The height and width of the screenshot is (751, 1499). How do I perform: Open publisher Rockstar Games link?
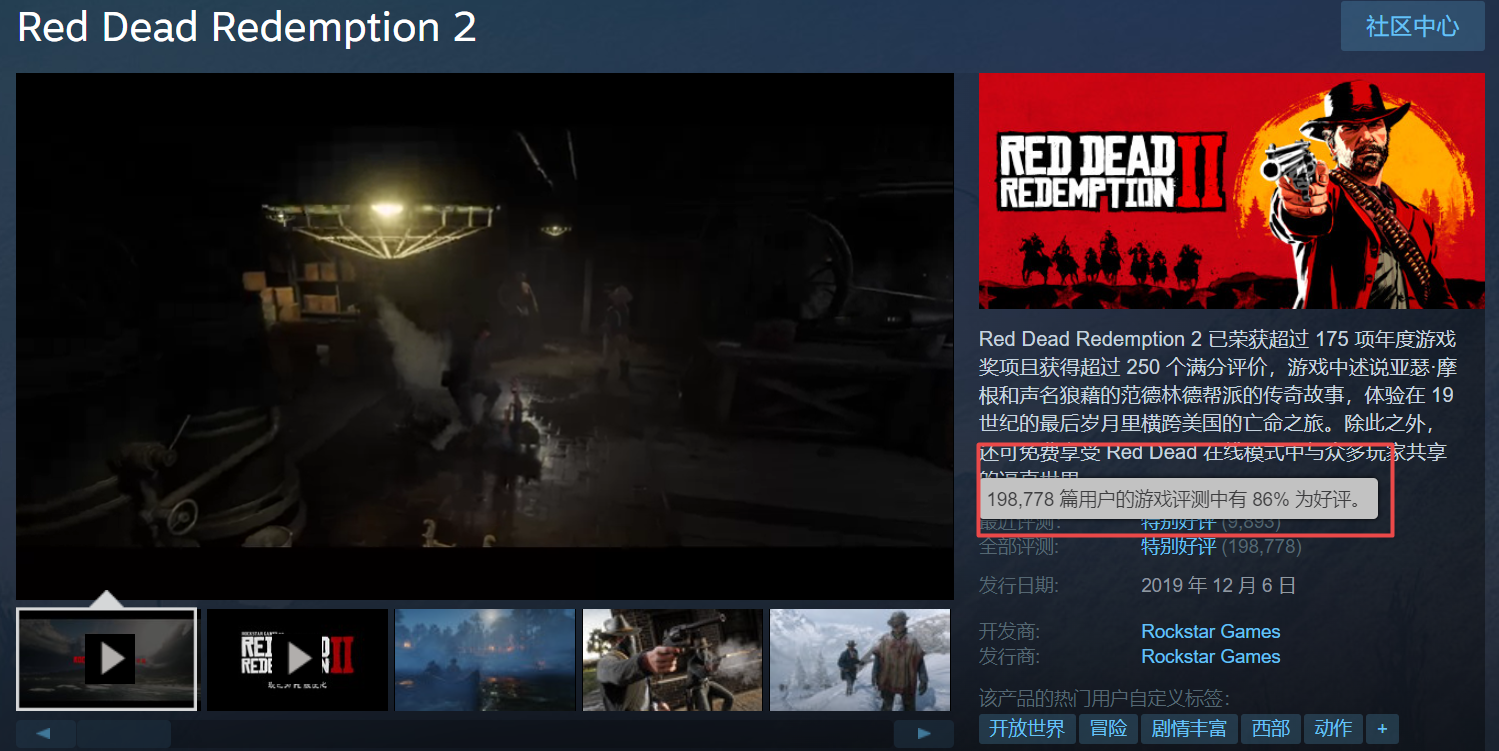pos(1210,656)
